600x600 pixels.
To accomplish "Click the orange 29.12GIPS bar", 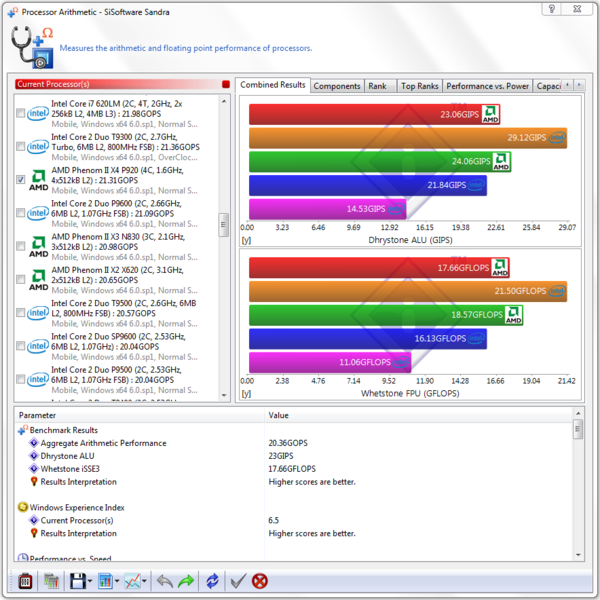I will (408, 138).
